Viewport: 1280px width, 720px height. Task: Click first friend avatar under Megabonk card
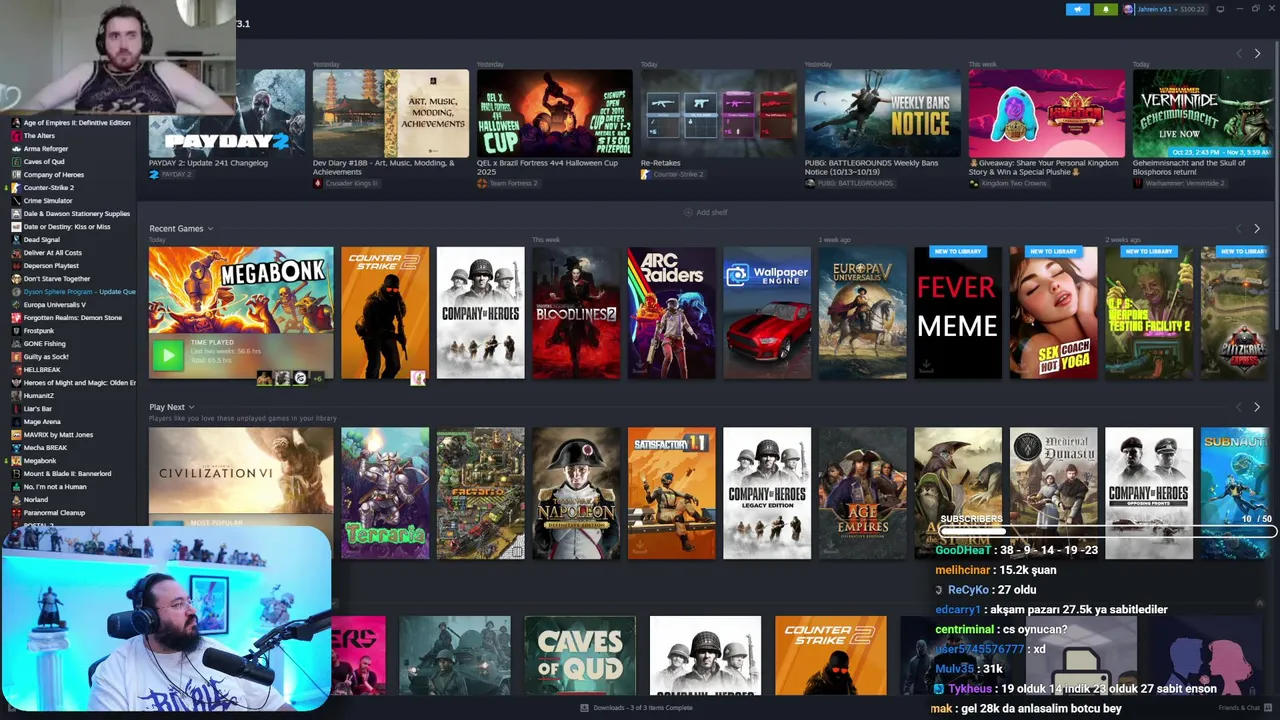265,378
